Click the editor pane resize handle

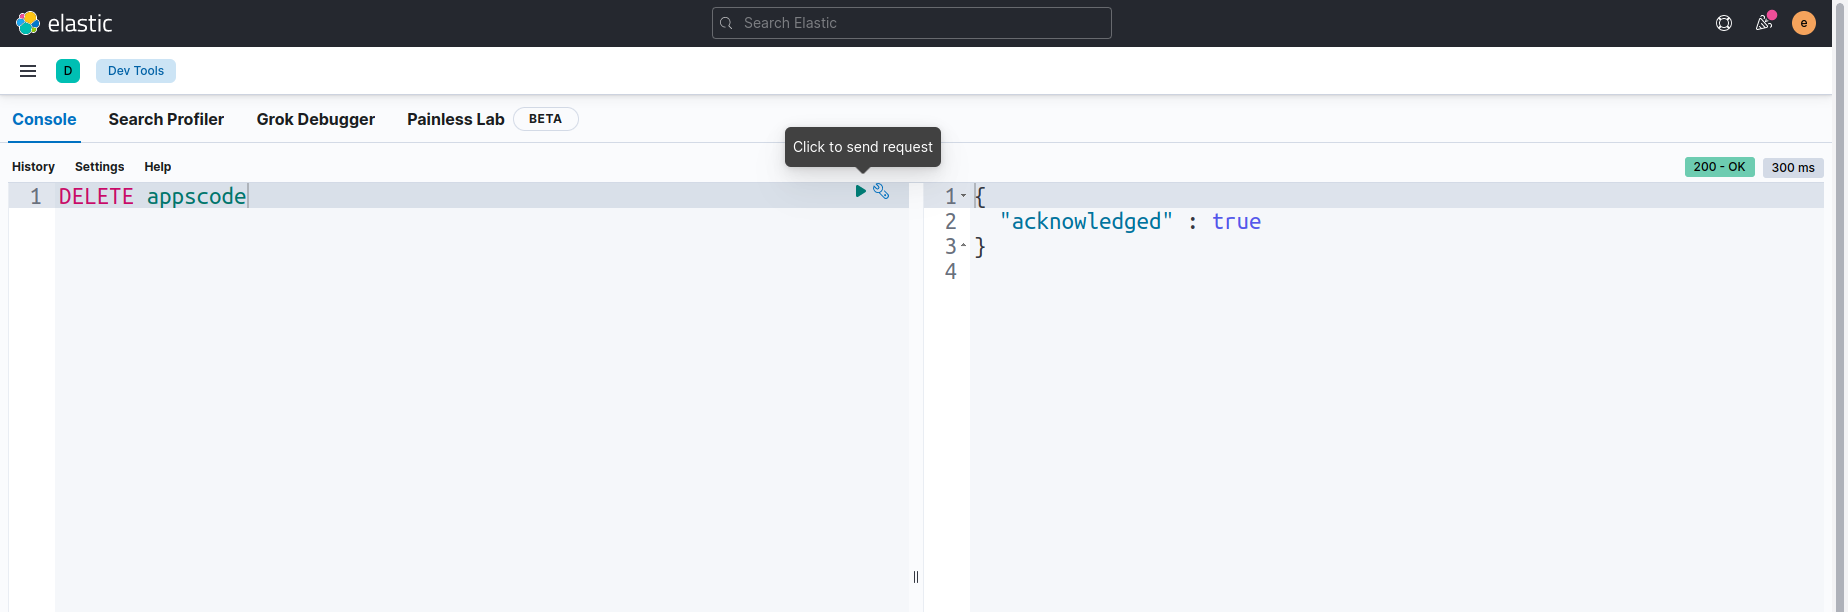click(x=916, y=577)
